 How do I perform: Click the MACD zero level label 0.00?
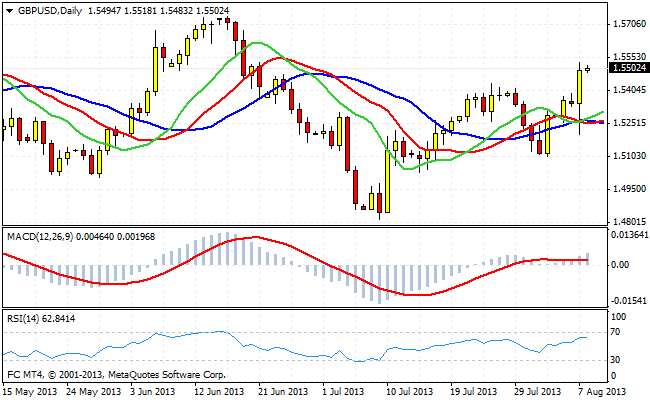click(620, 264)
